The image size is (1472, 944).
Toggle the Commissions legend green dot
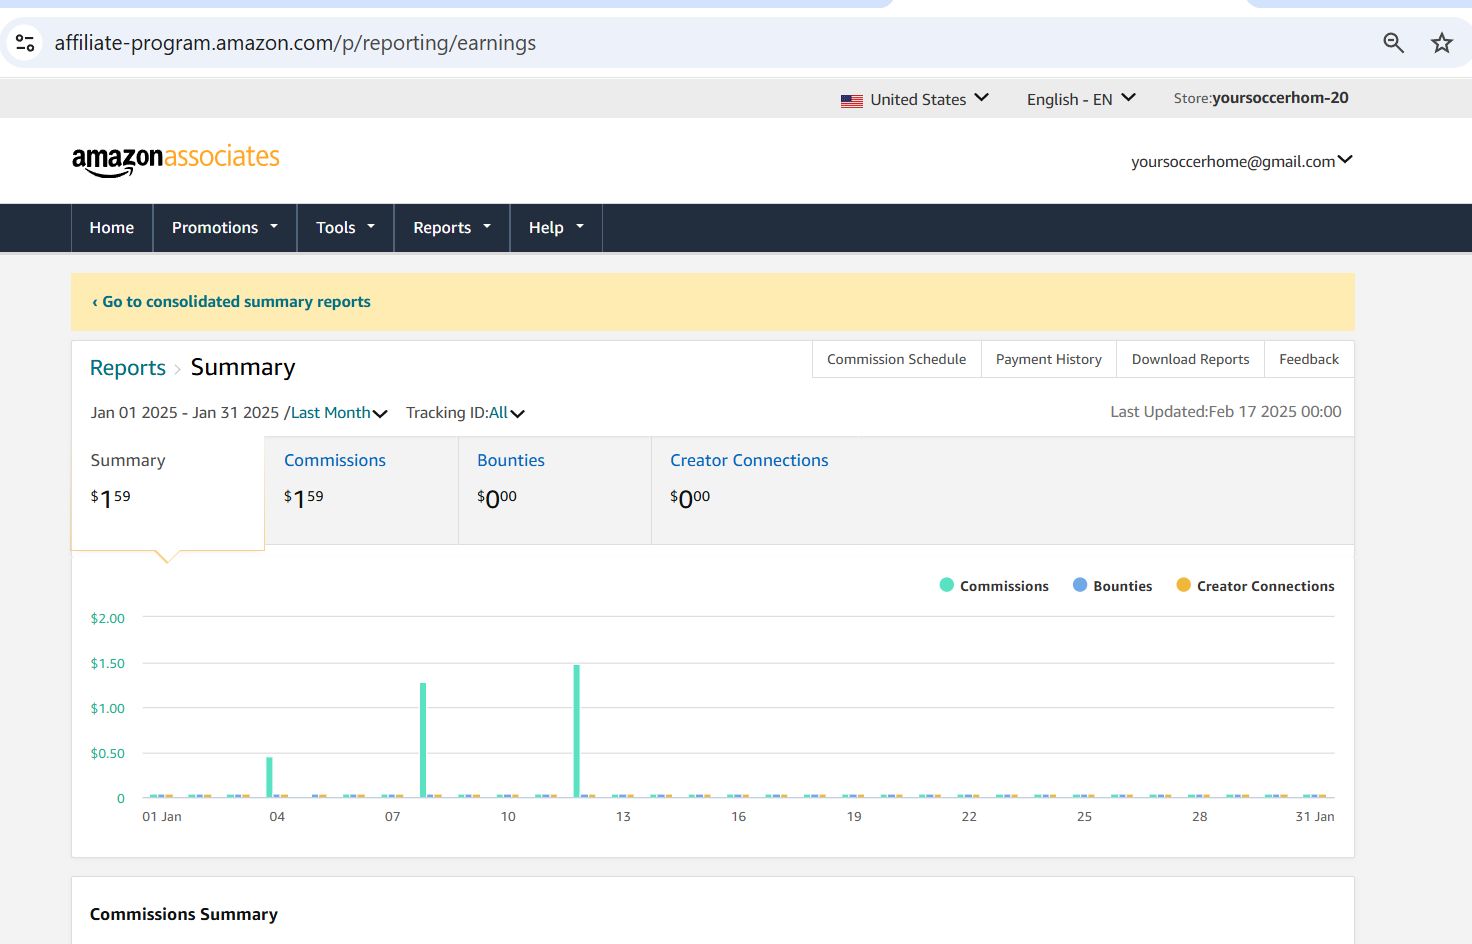(947, 585)
